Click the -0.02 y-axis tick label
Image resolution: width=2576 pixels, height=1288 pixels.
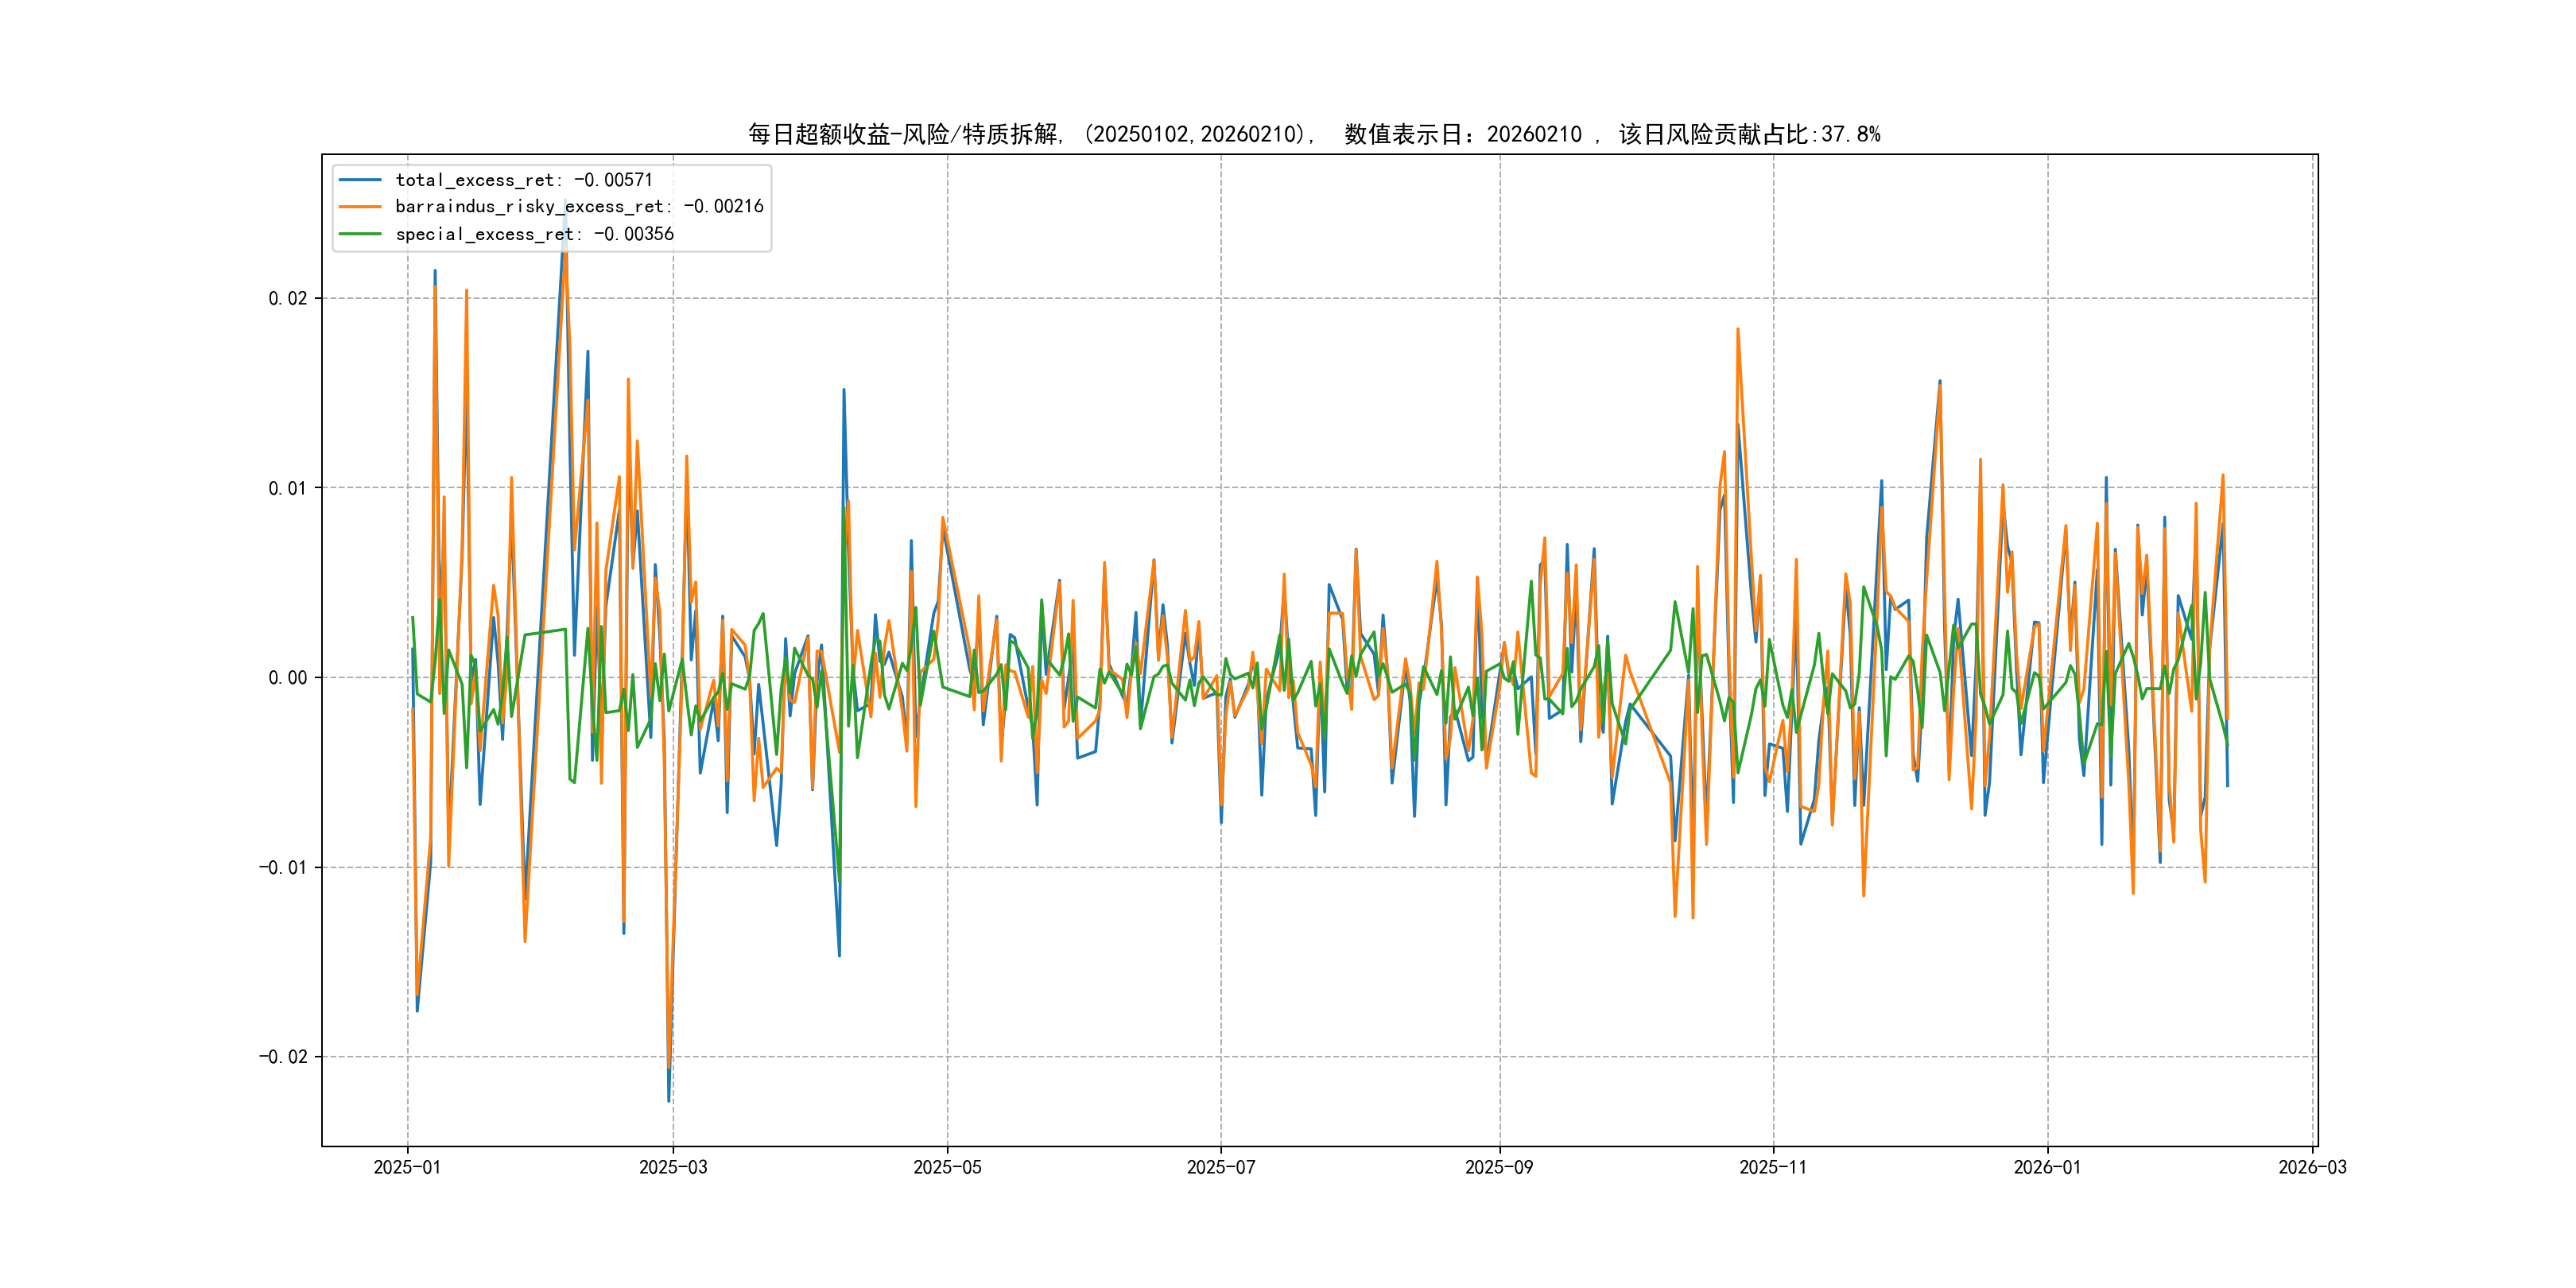coord(282,1057)
